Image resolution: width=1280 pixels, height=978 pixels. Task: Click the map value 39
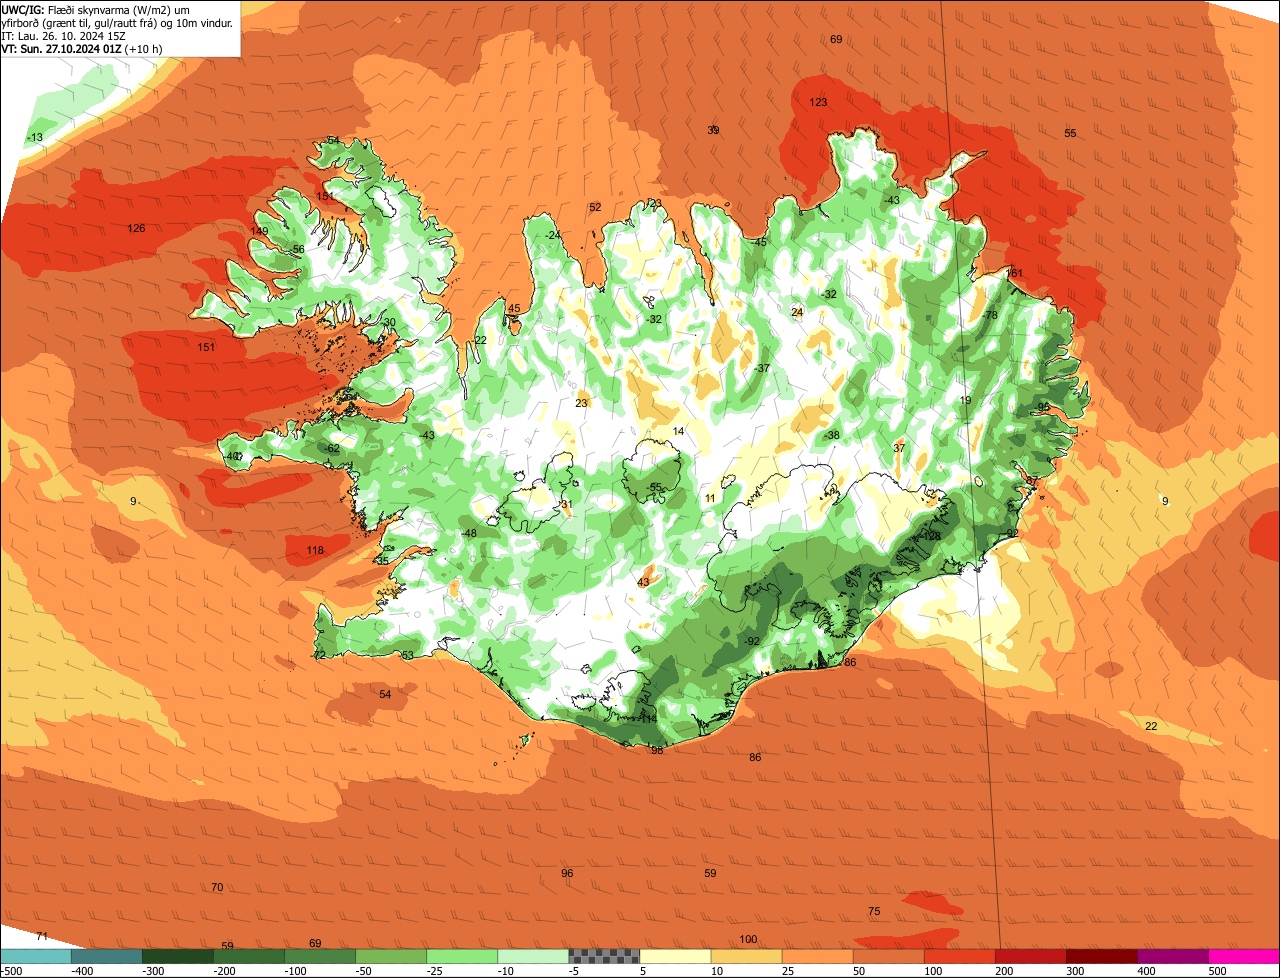point(713,131)
